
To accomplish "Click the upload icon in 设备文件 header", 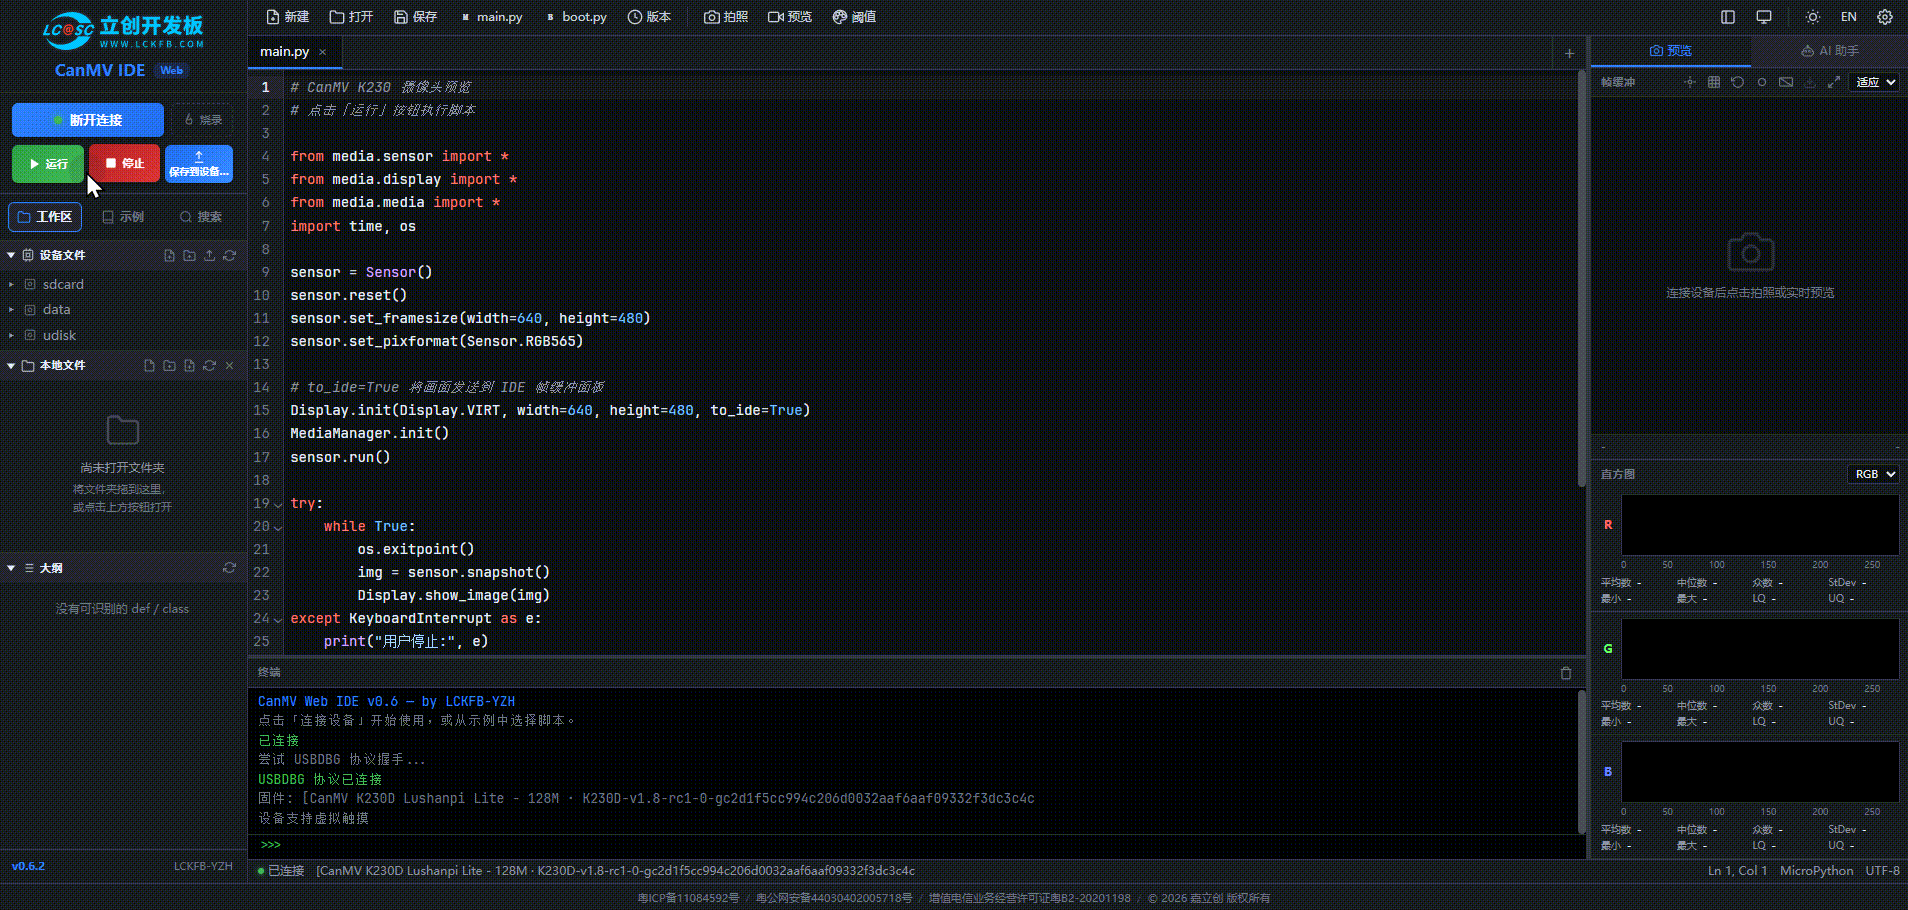I will click(209, 255).
